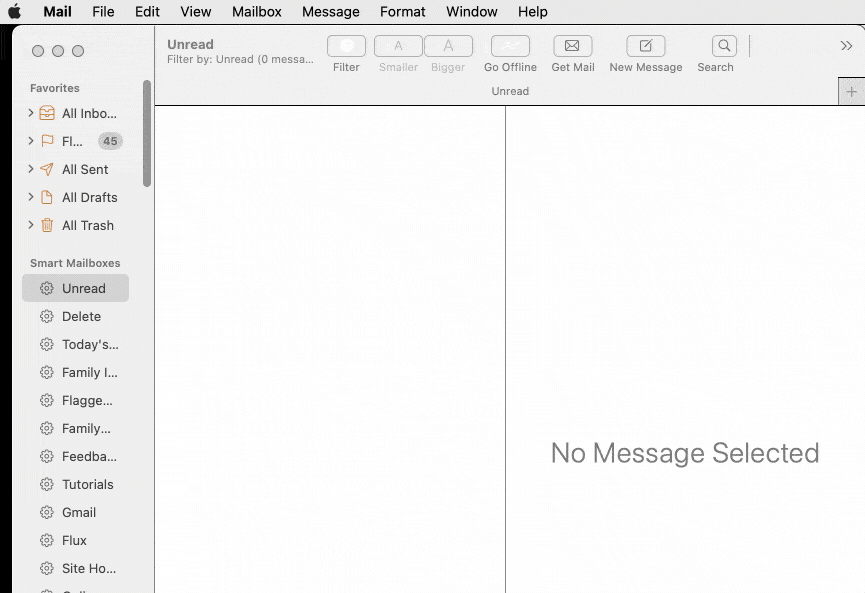Open the Search magnifier icon
The height and width of the screenshot is (593, 865).
pos(724,46)
